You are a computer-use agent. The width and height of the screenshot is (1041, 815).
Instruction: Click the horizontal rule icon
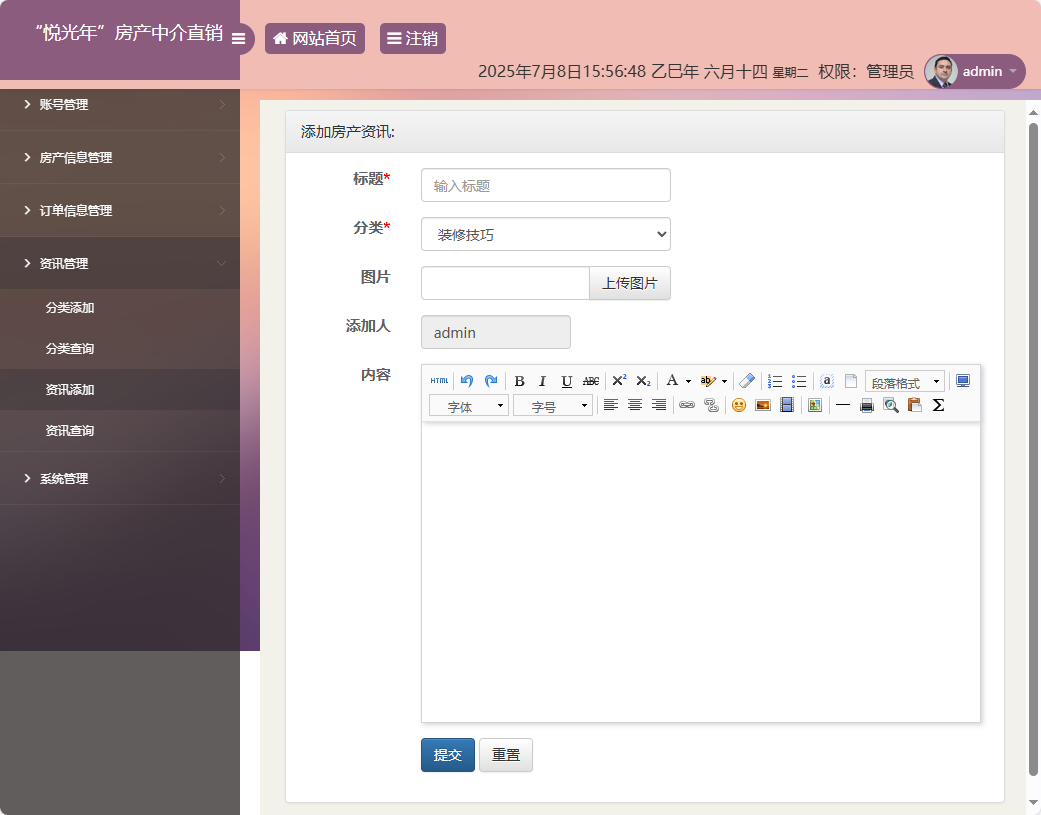[x=843, y=405]
